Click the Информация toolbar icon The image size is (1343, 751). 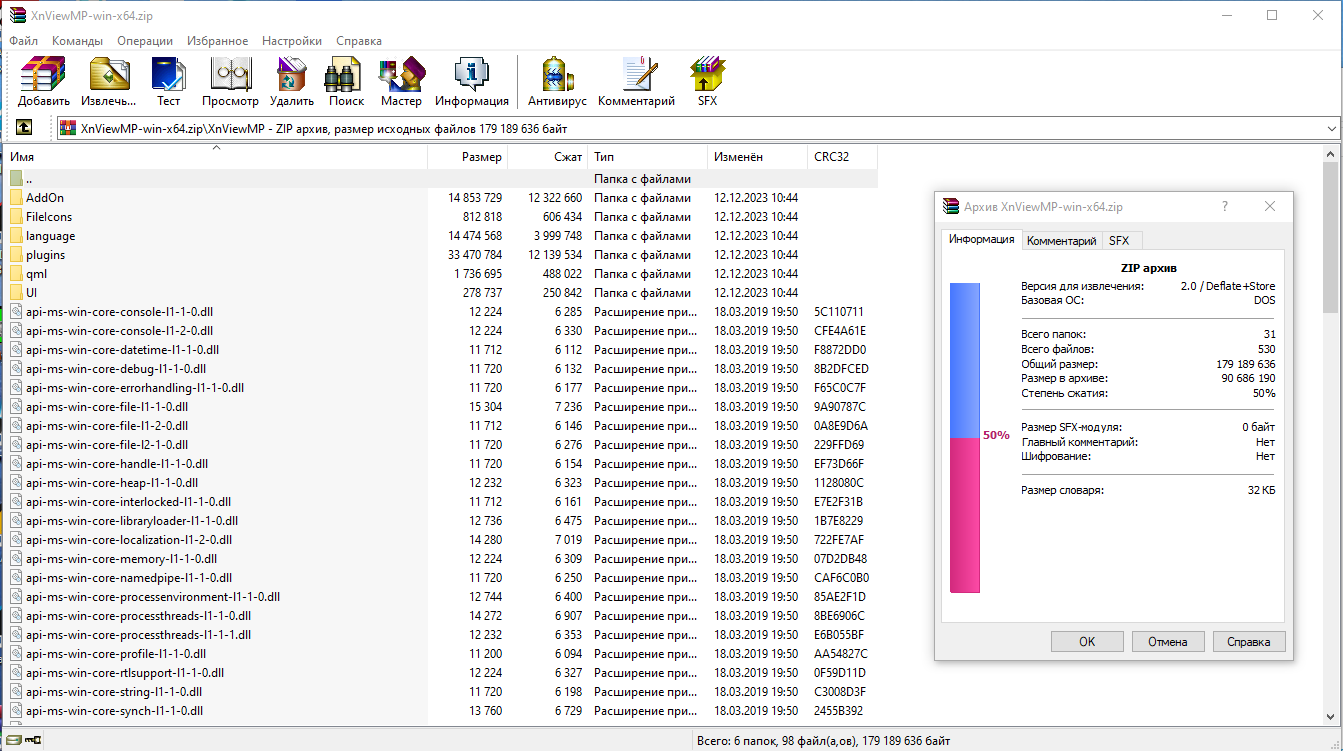[x=472, y=82]
